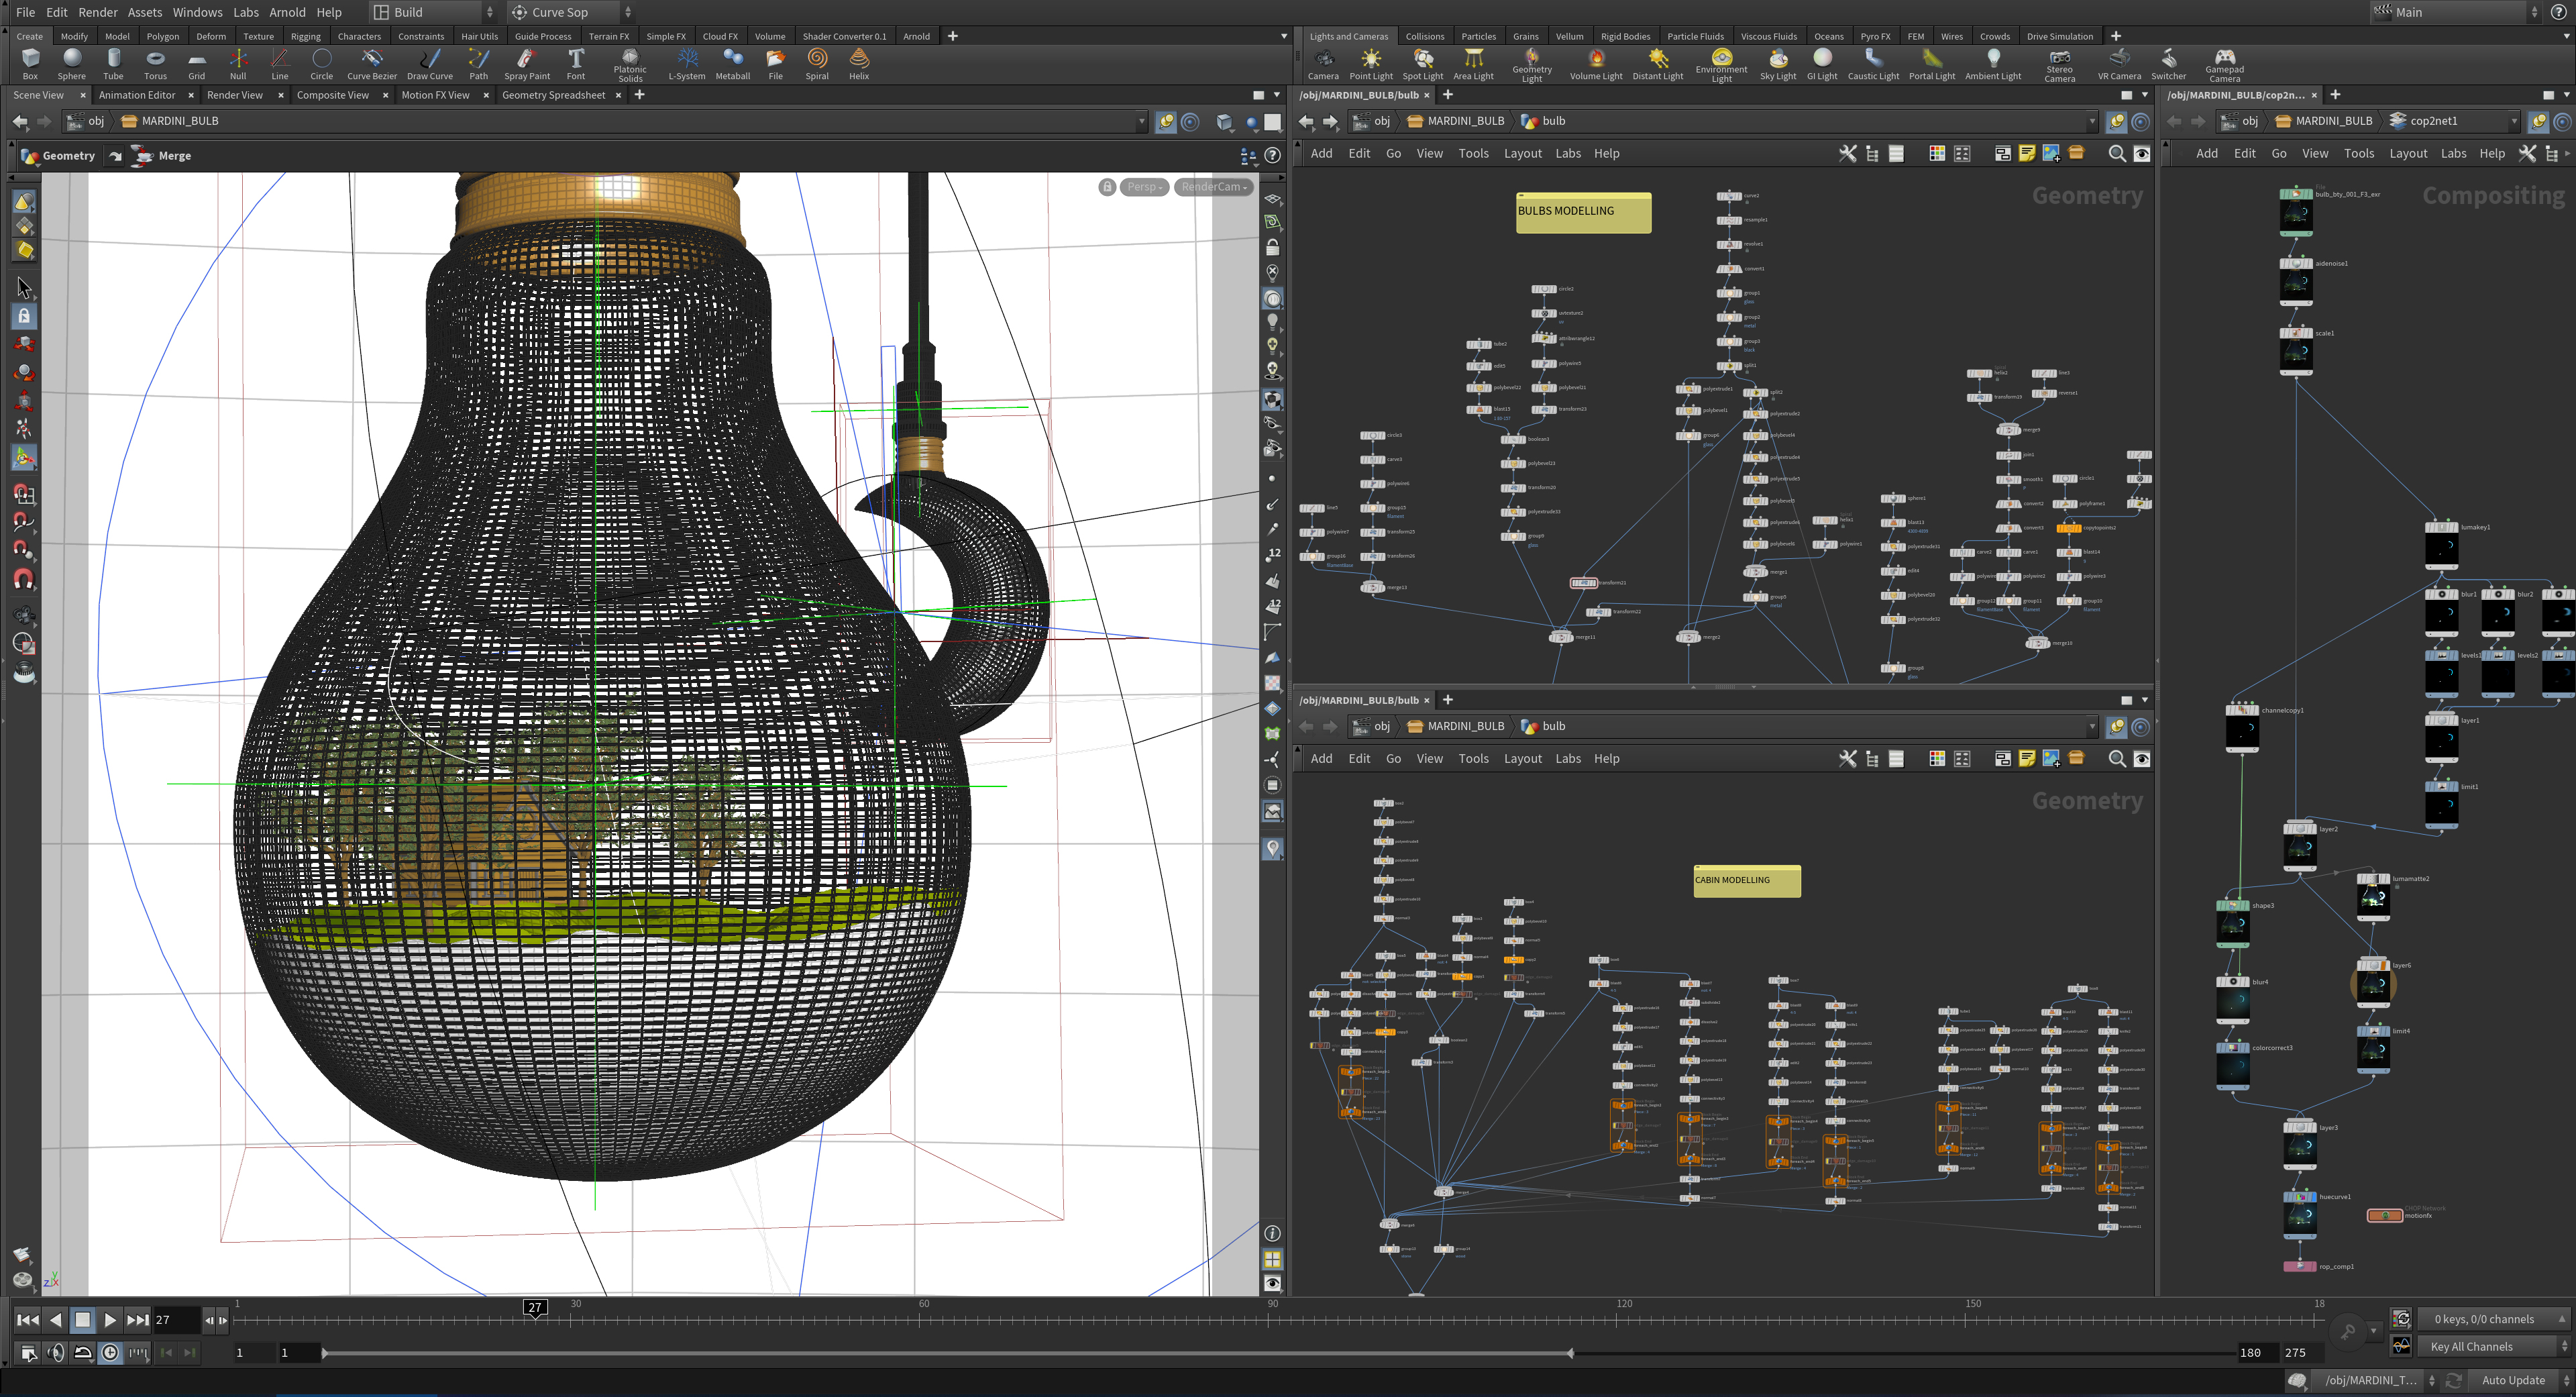Expand the cop2net1 path dropdown

(2514, 121)
